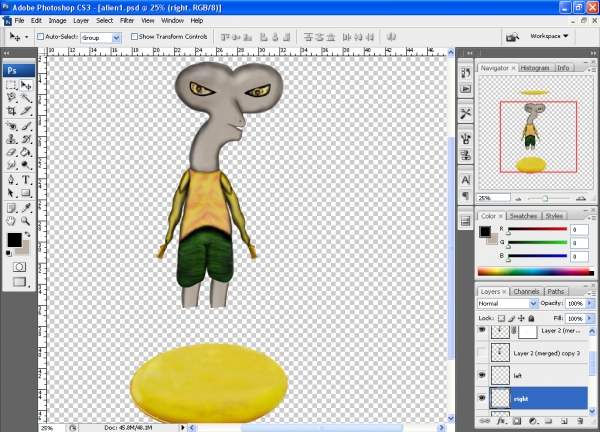Create new adjustment layer

coord(533,421)
